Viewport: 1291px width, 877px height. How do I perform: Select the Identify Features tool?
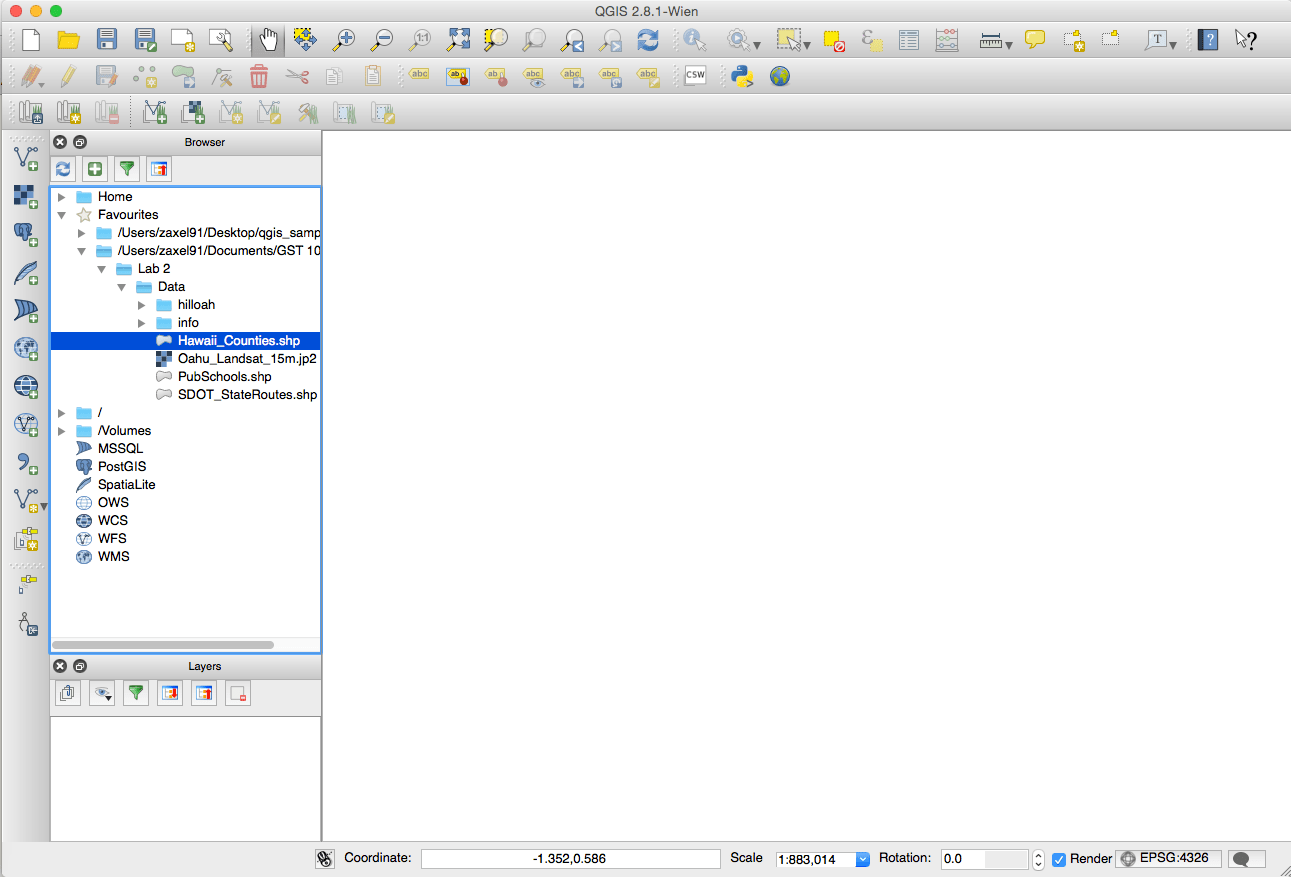(693, 40)
